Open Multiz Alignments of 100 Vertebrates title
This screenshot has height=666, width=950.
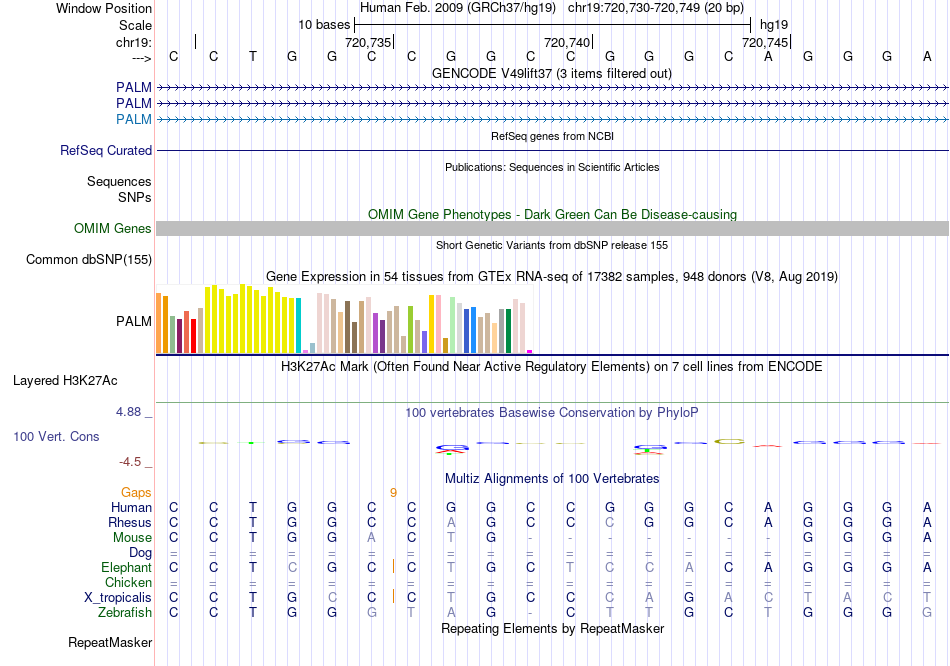(x=552, y=479)
